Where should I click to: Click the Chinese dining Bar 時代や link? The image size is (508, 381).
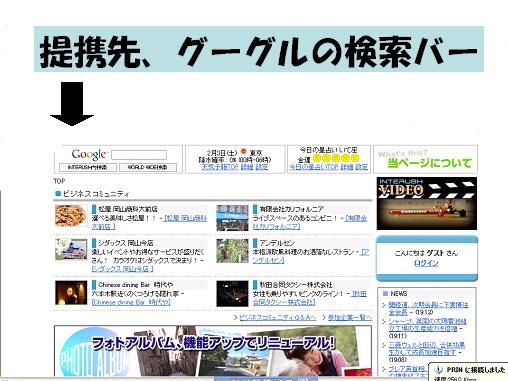(x=131, y=302)
